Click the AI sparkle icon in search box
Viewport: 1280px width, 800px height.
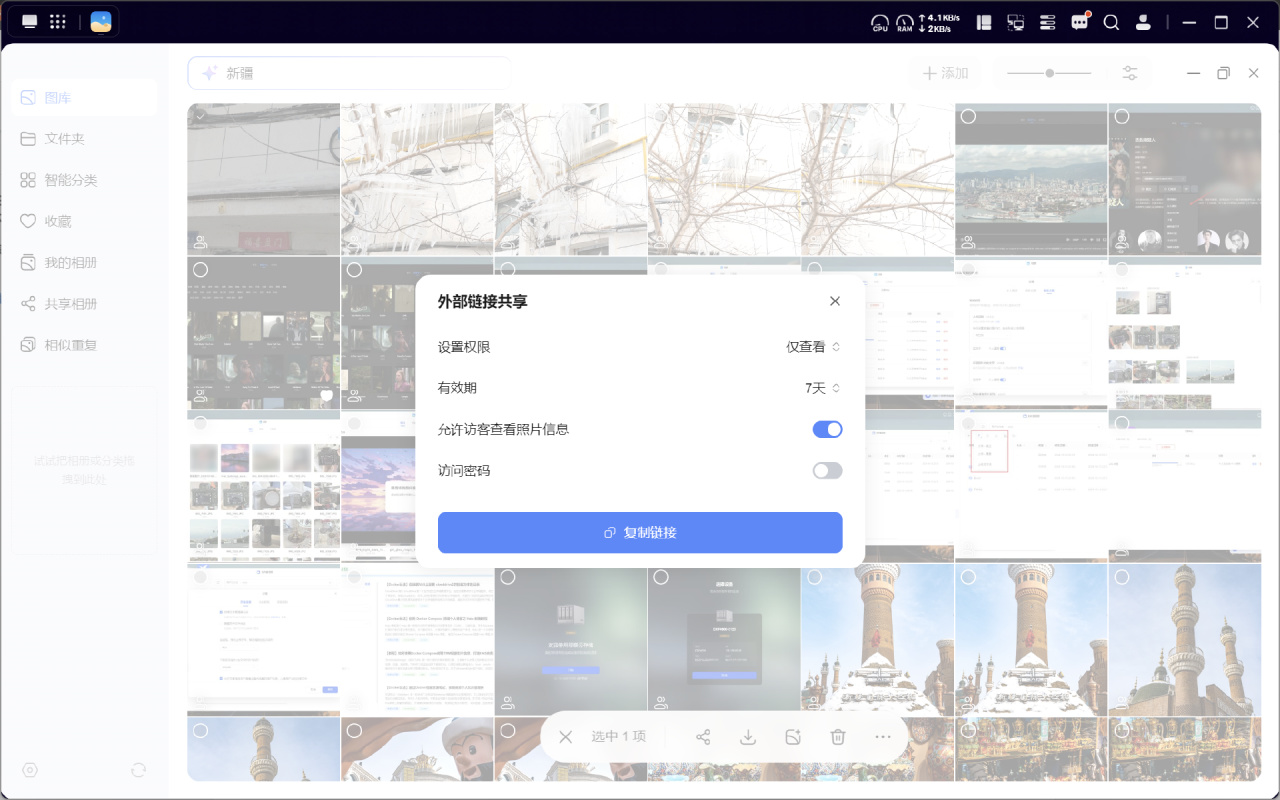209,73
